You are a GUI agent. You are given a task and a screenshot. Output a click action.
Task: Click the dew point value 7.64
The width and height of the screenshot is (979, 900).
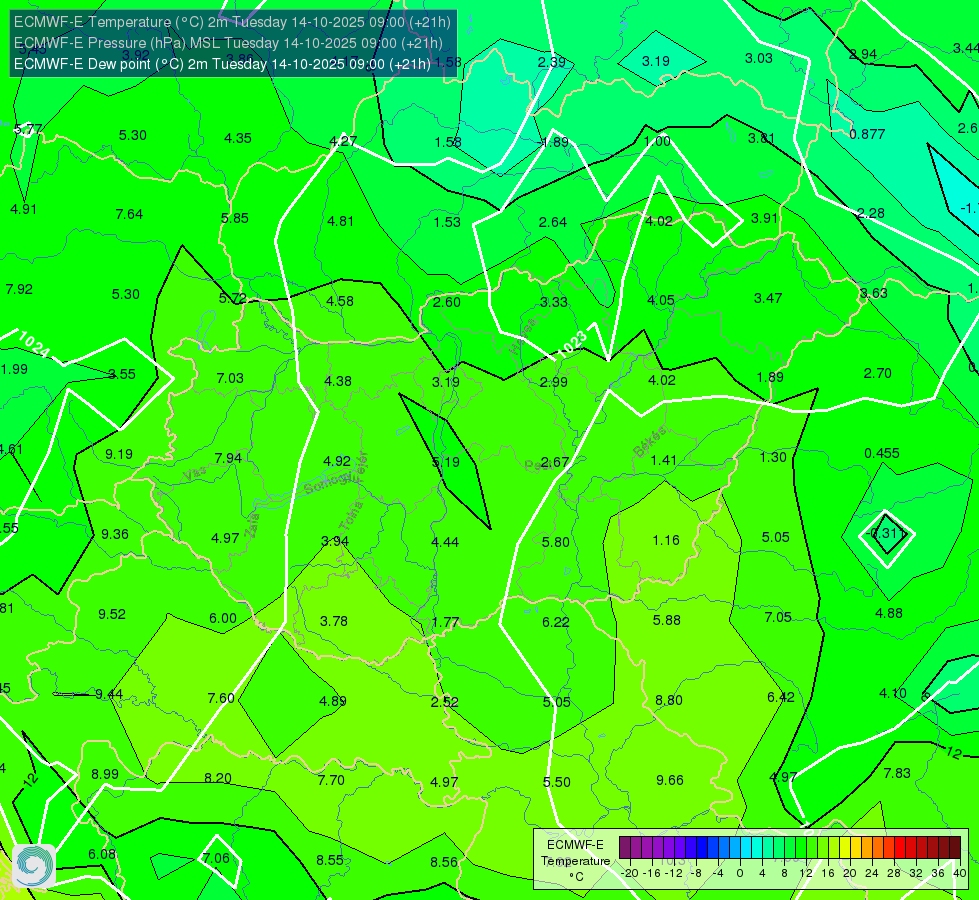[129, 214]
